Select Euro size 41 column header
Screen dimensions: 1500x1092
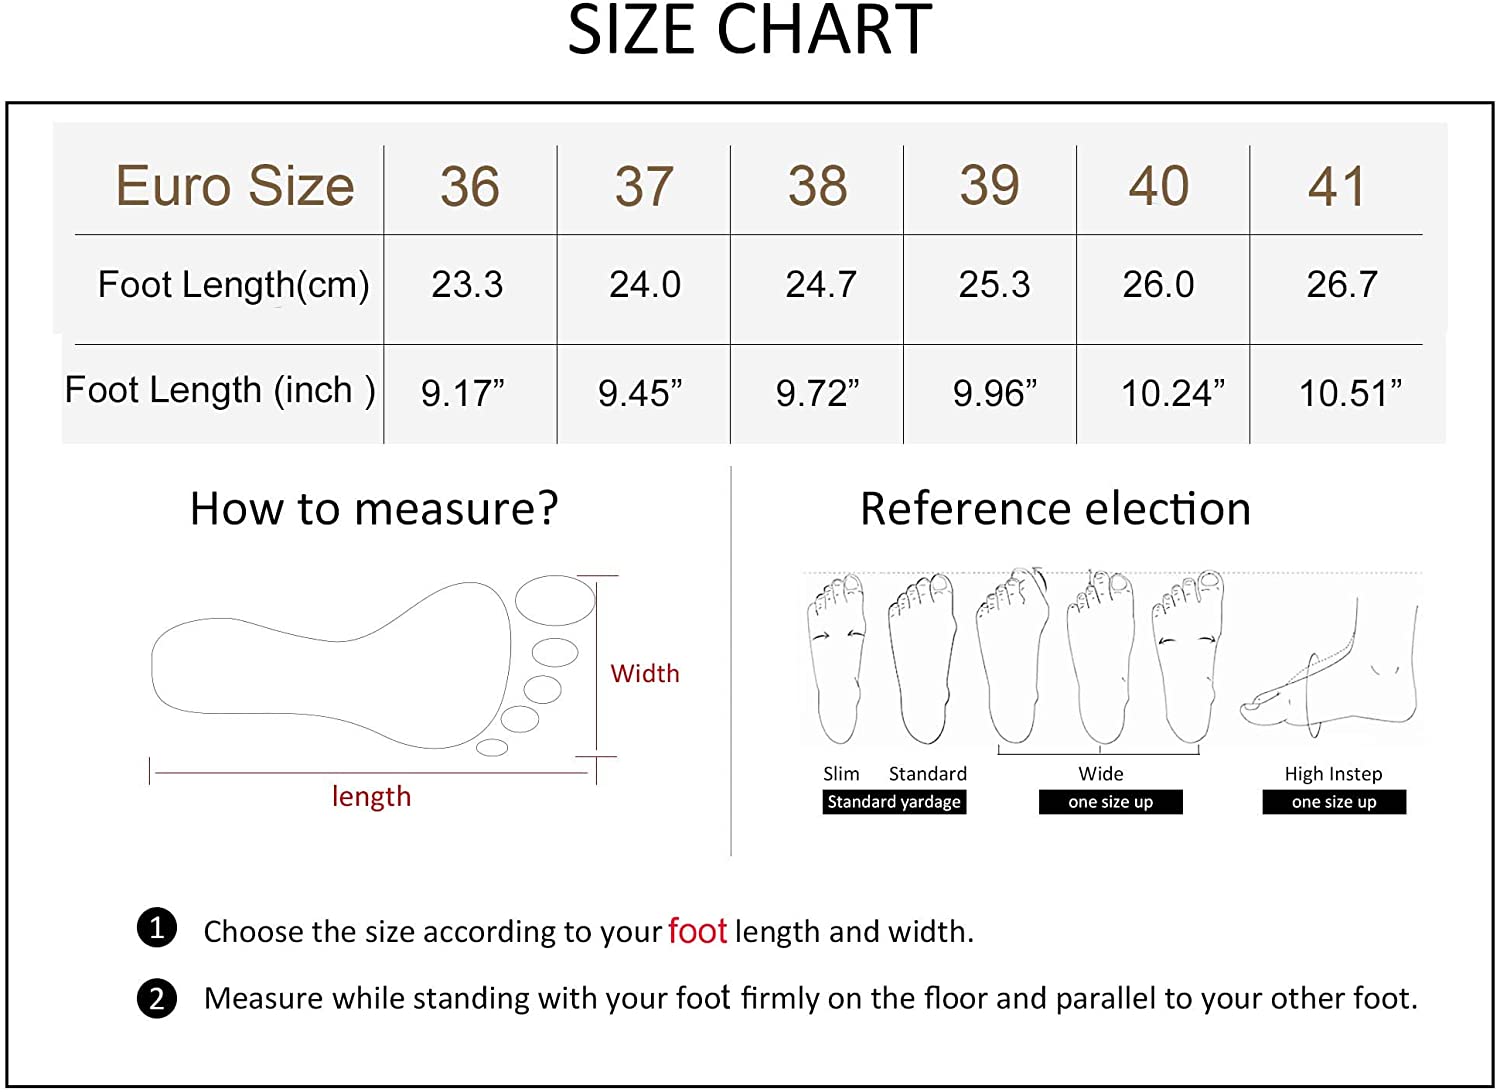[1337, 187]
